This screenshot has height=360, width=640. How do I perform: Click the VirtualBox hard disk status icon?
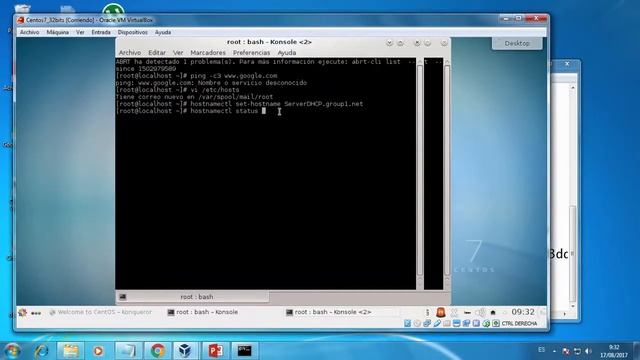point(407,323)
